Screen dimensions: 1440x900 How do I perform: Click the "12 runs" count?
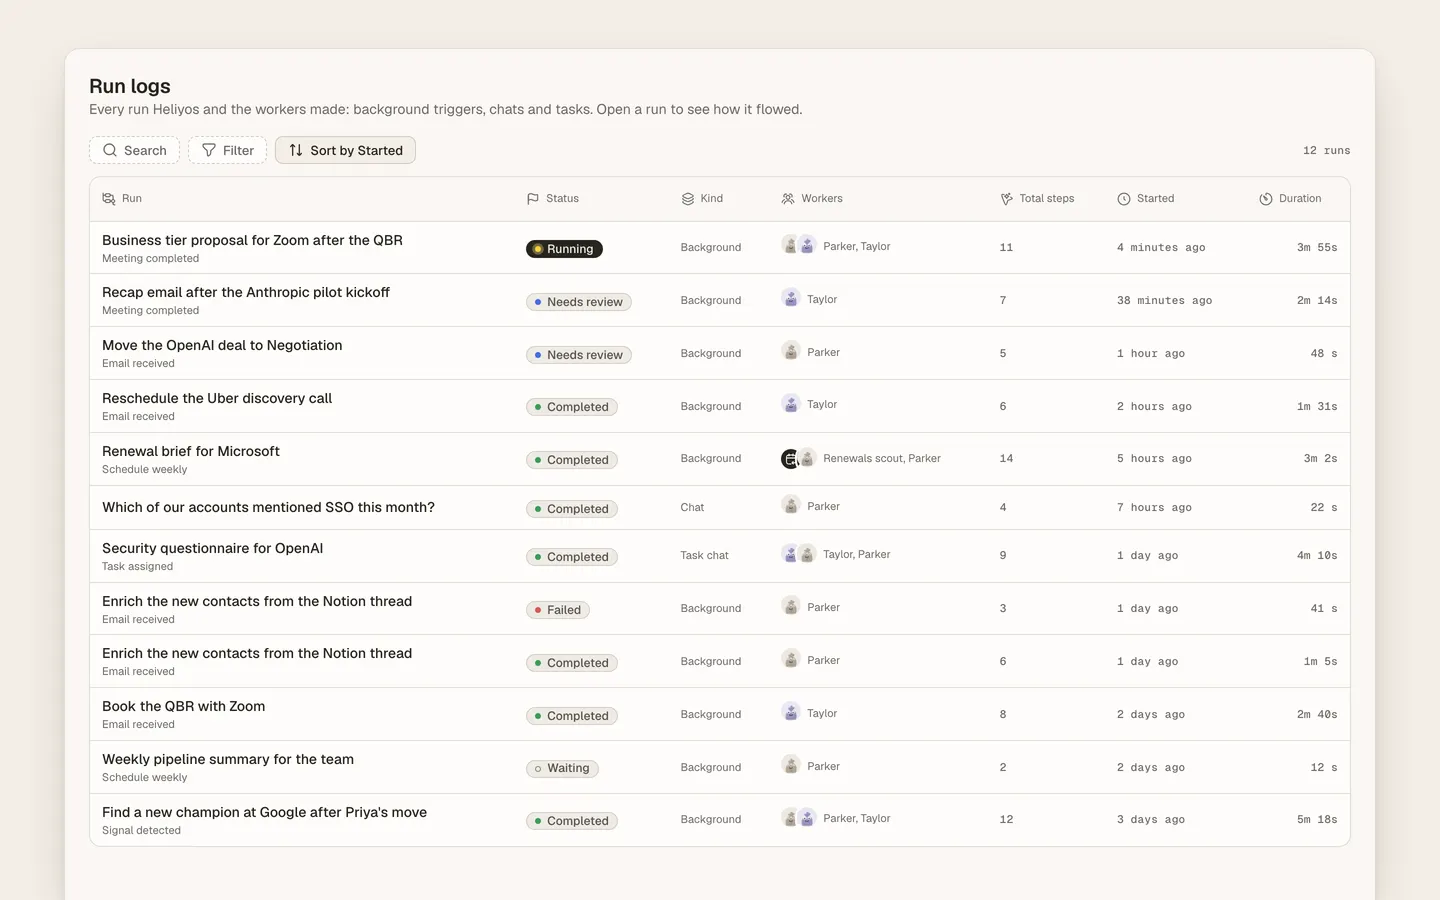coord(1326,151)
